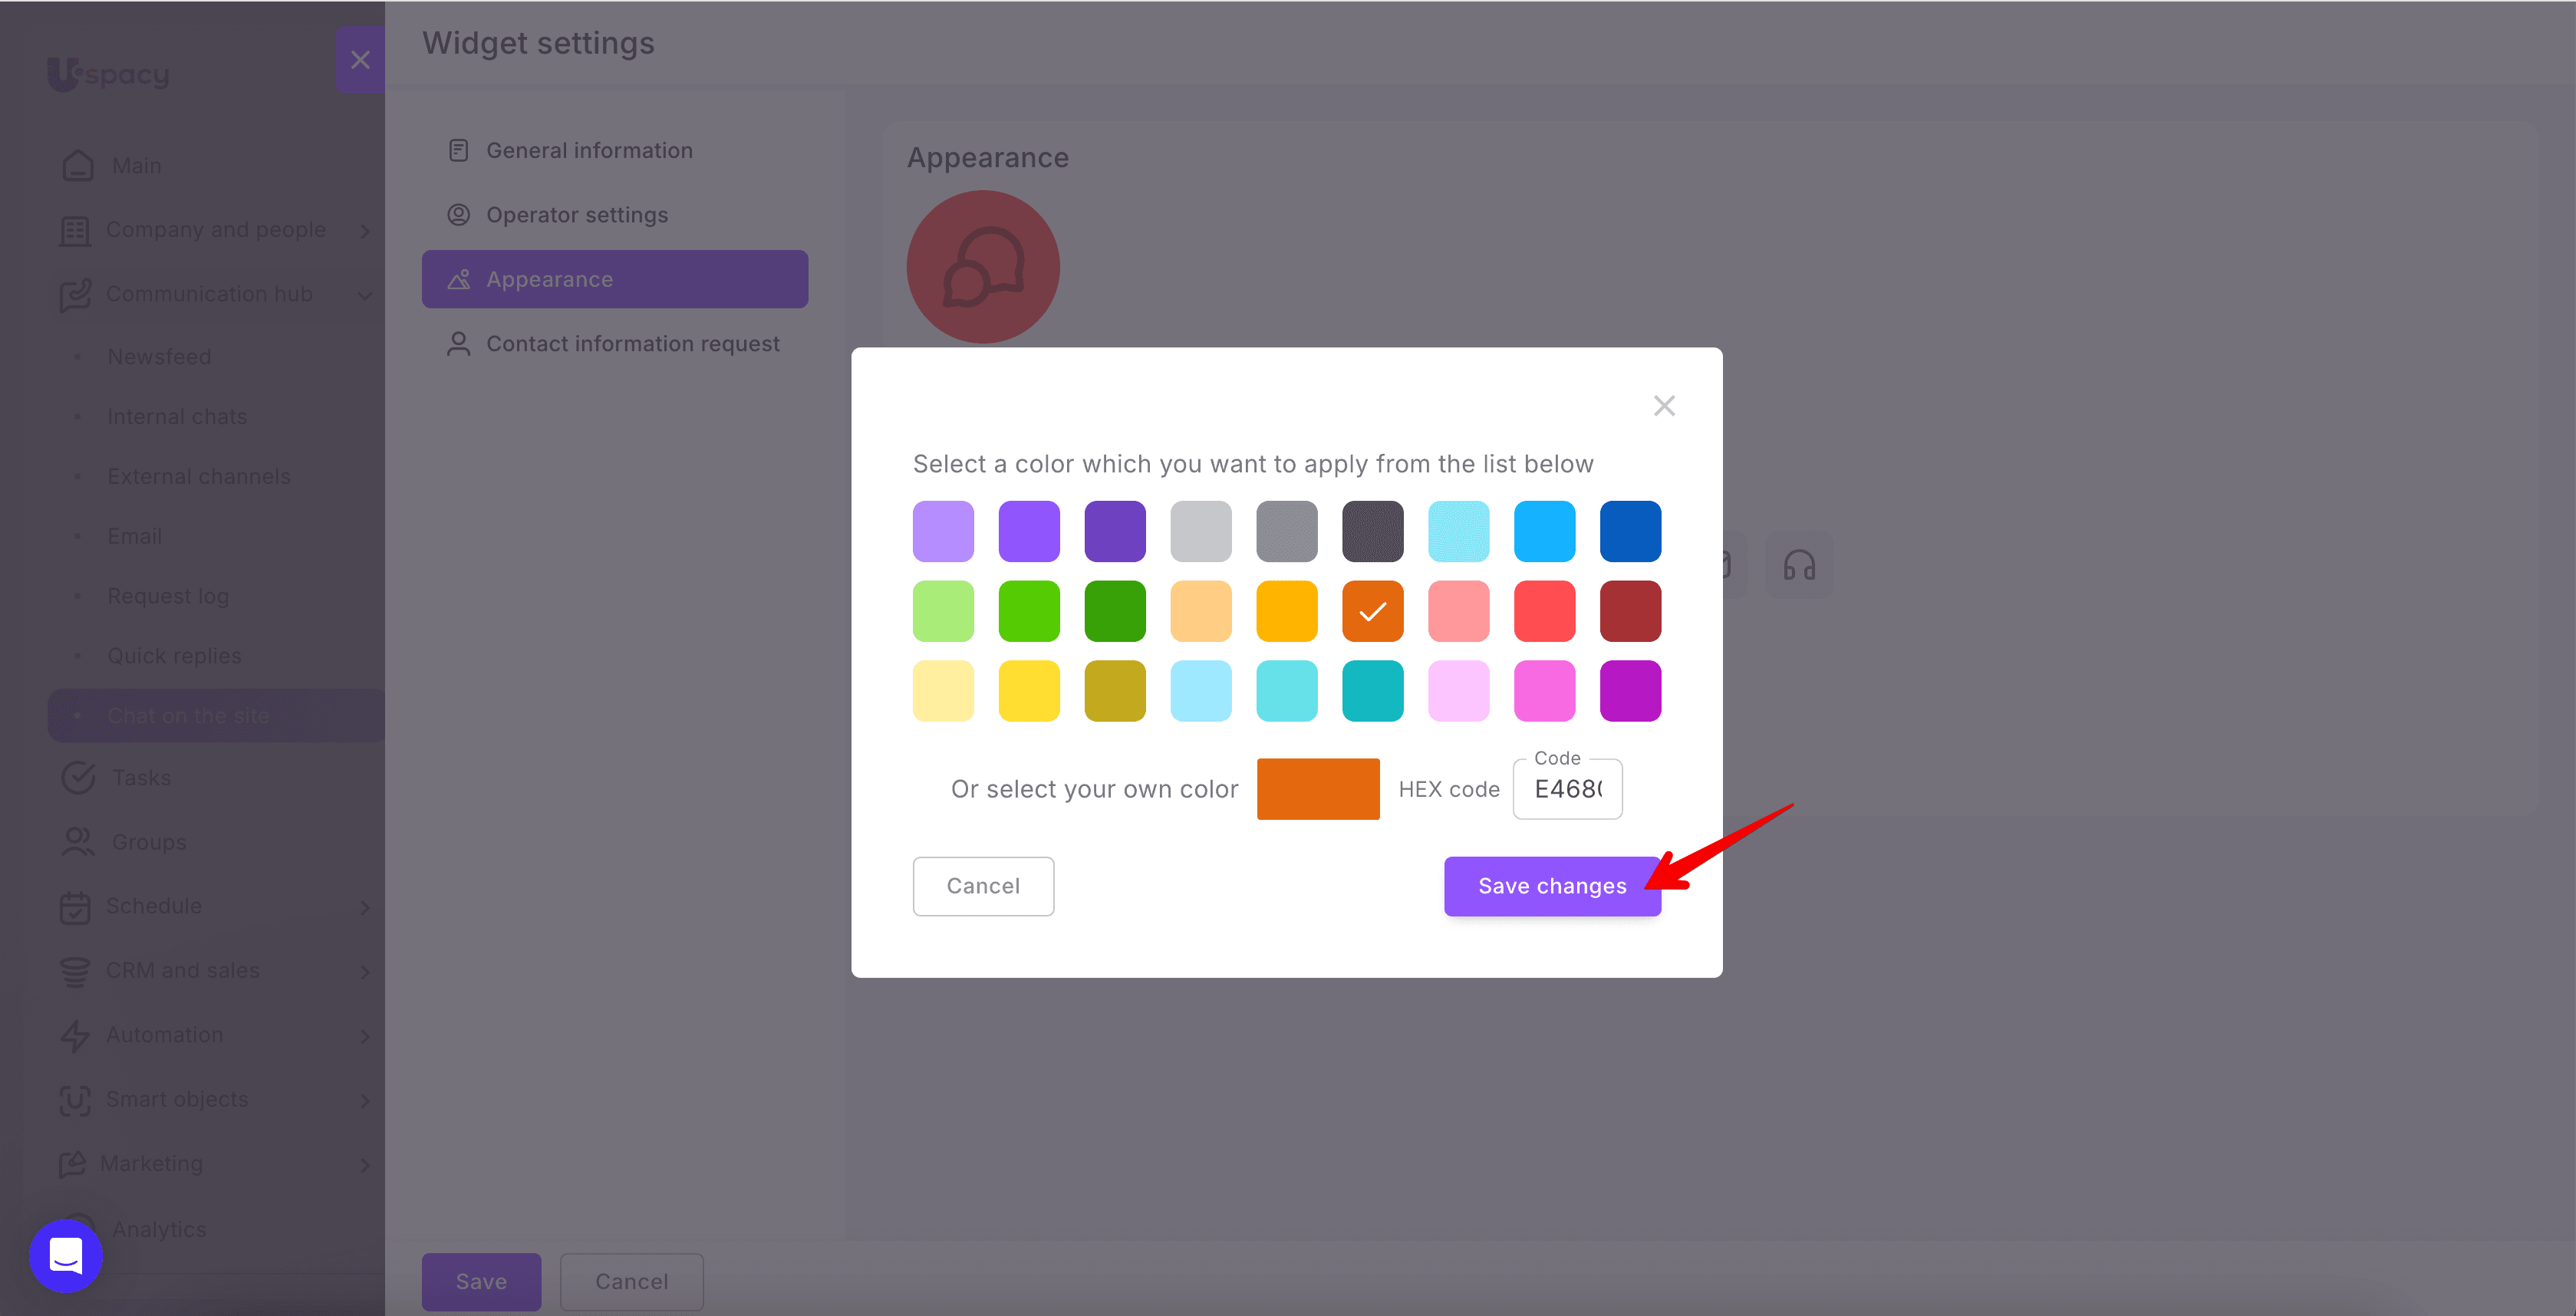The width and height of the screenshot is (2576, 1316).
Task: Expand Company and people submenu
Action: pos(365,231)
